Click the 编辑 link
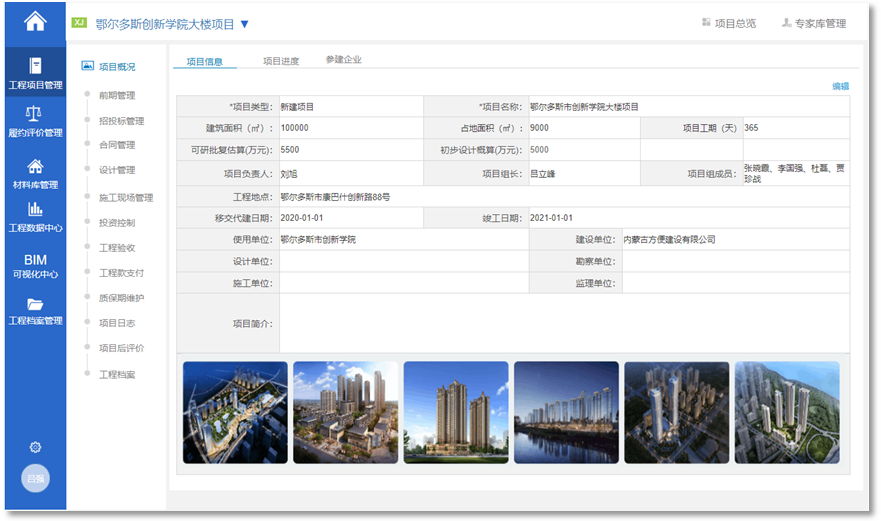This screenshot has width=881, height=521. click(x=840, y=87)
